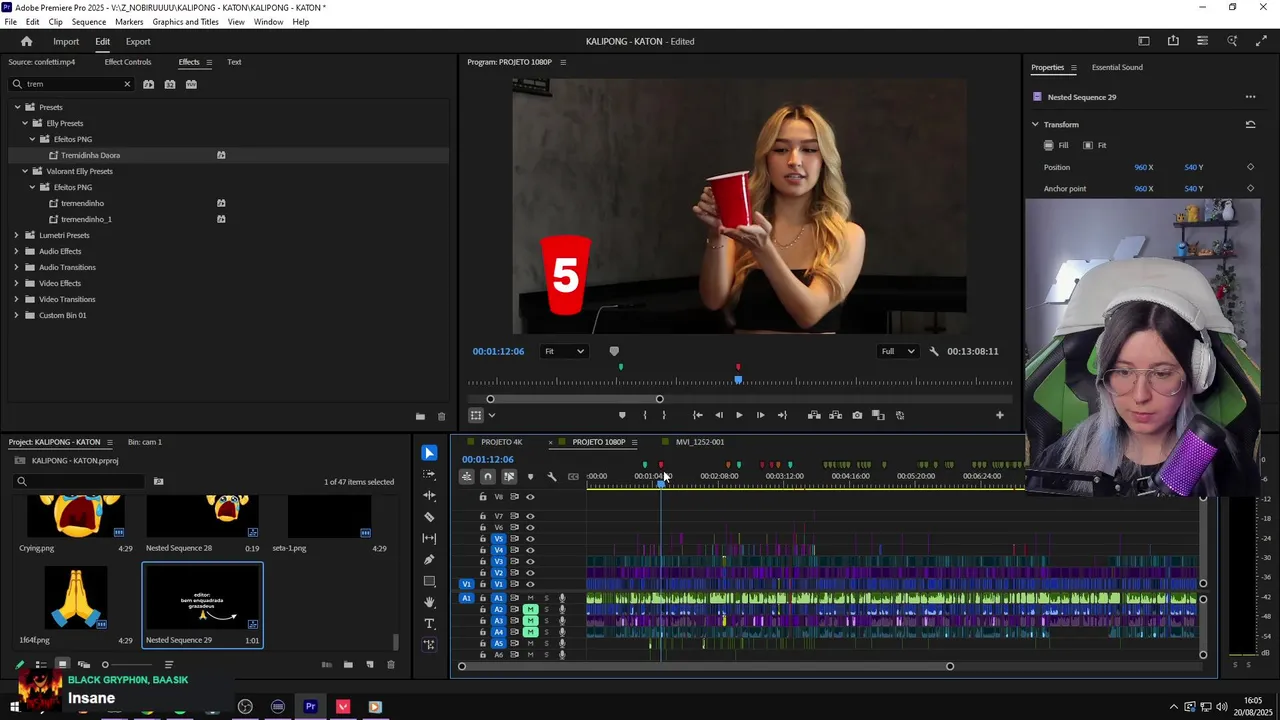The image size is (1280, 720).
Task: Click New Item icon in Project panel
Action: tap(369, 664)
